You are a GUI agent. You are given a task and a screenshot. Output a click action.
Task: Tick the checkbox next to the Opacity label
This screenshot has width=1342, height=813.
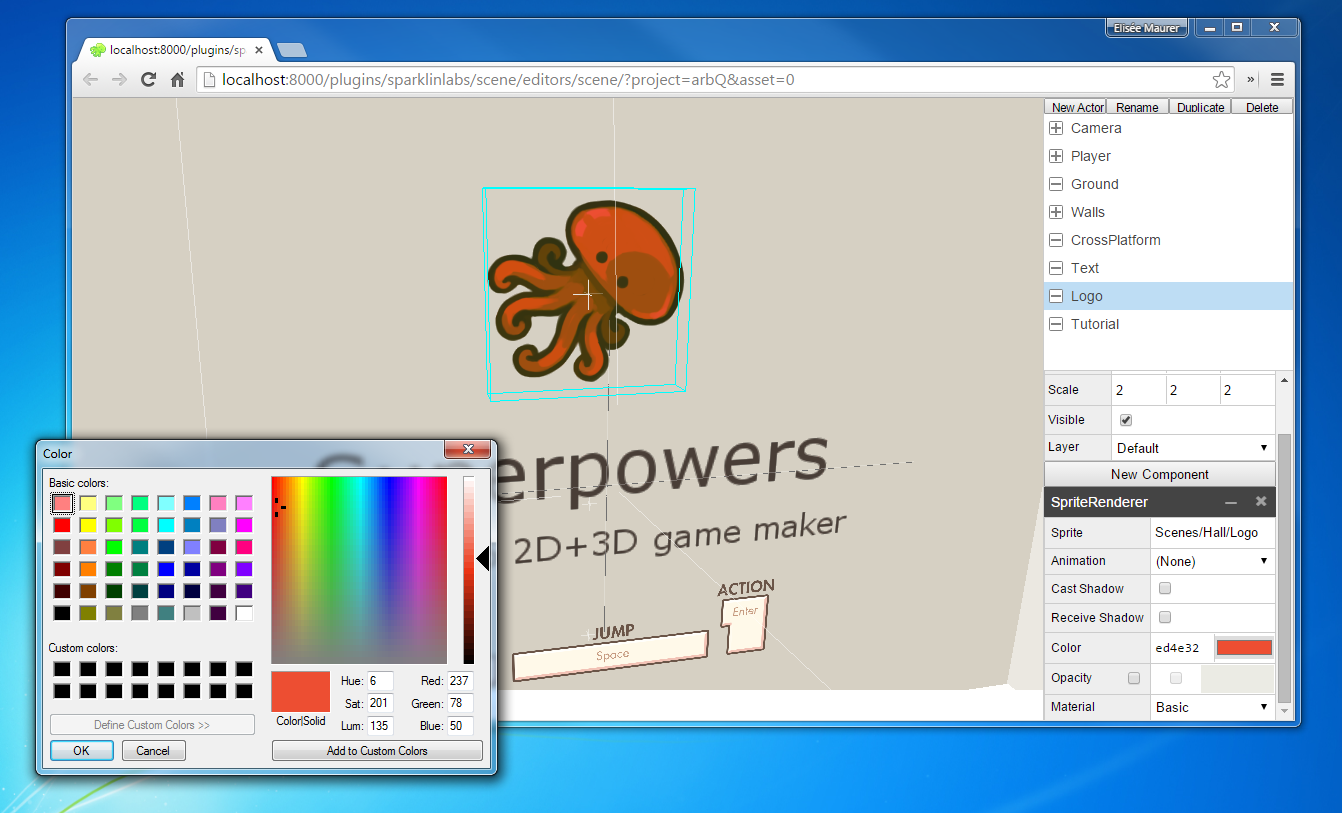coord(1134,678)
